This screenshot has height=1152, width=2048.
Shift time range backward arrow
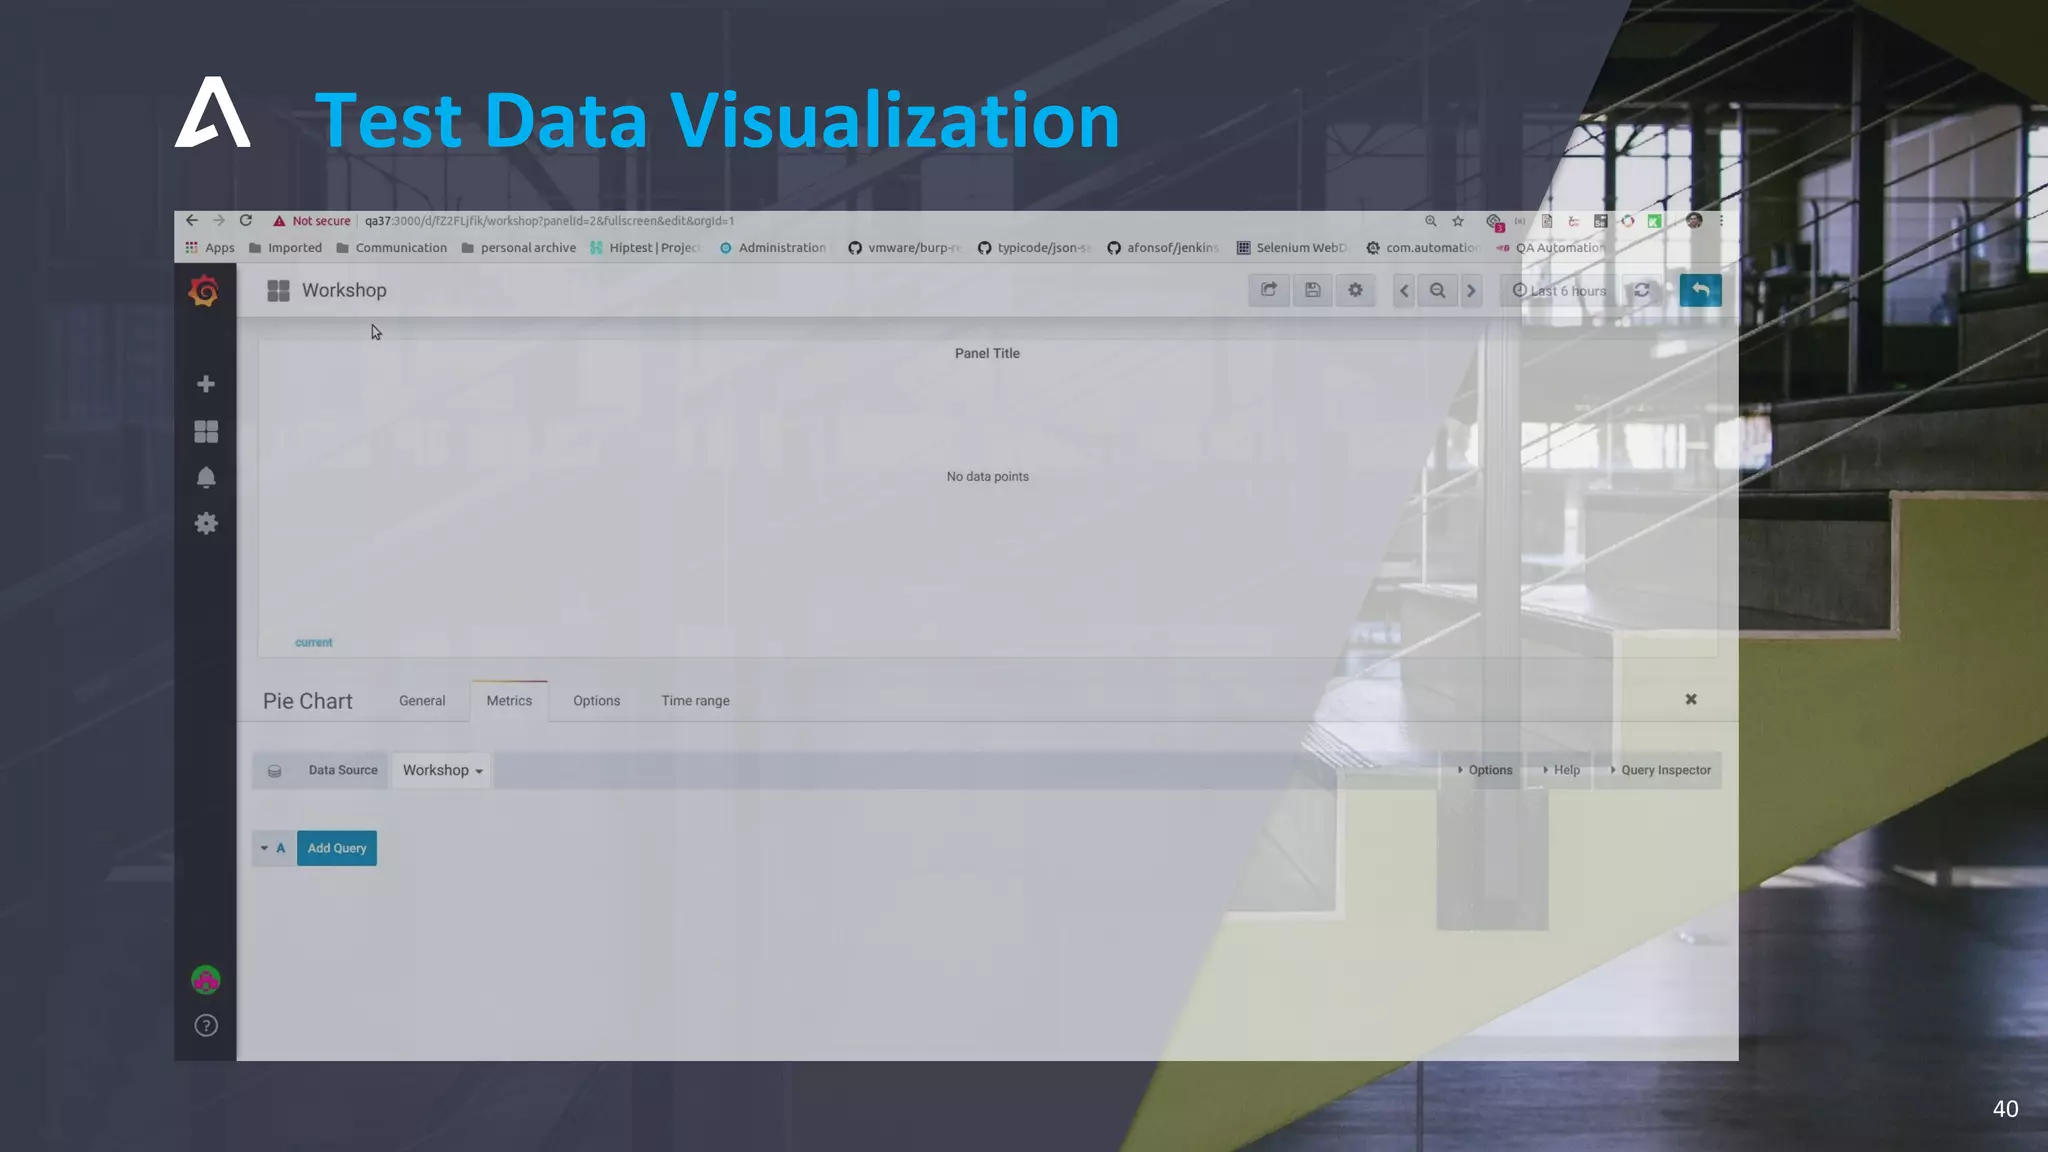click(1404, 291)
